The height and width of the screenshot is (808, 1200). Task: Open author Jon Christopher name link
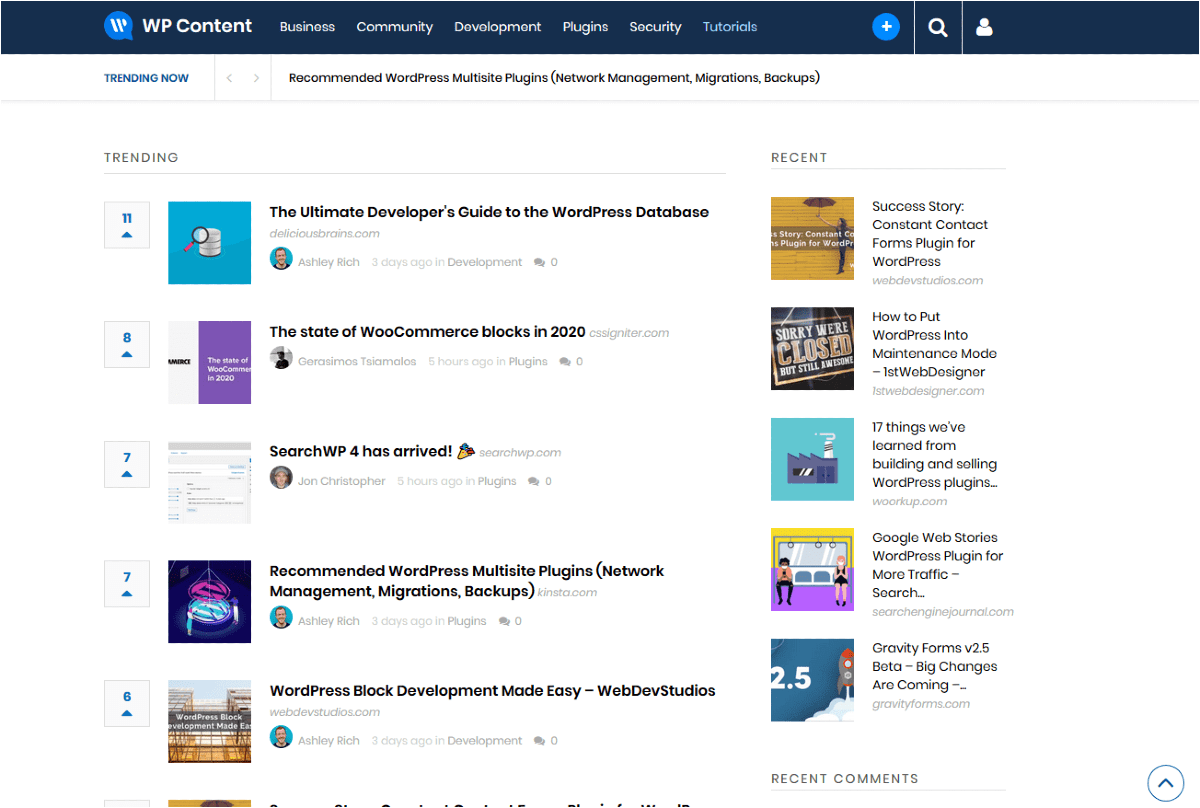(342, 481)
